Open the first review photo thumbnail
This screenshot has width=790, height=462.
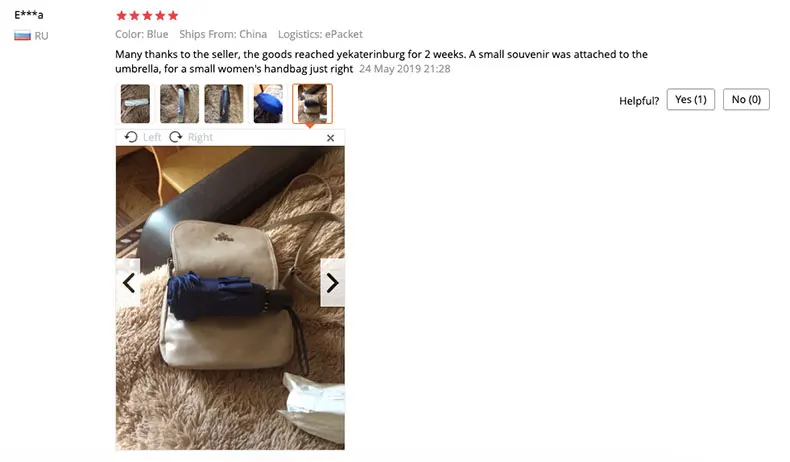click(x=135, y=104)
